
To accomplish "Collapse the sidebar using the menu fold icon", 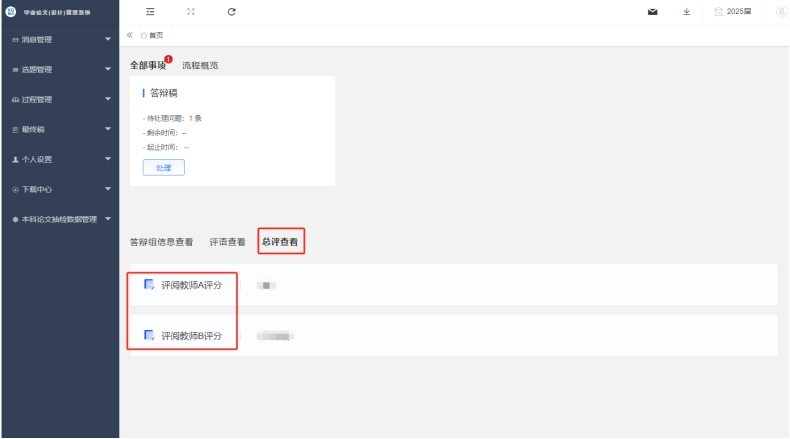I will point(150,11).
